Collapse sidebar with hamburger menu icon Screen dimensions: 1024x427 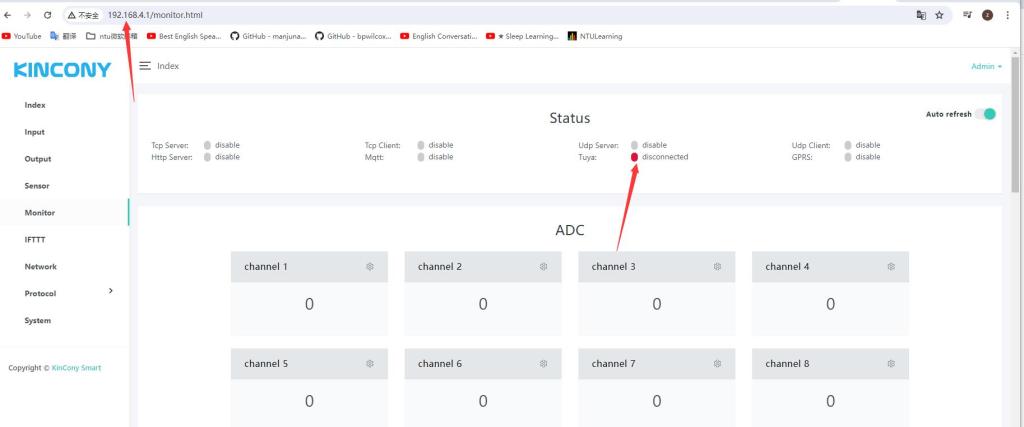145,65
